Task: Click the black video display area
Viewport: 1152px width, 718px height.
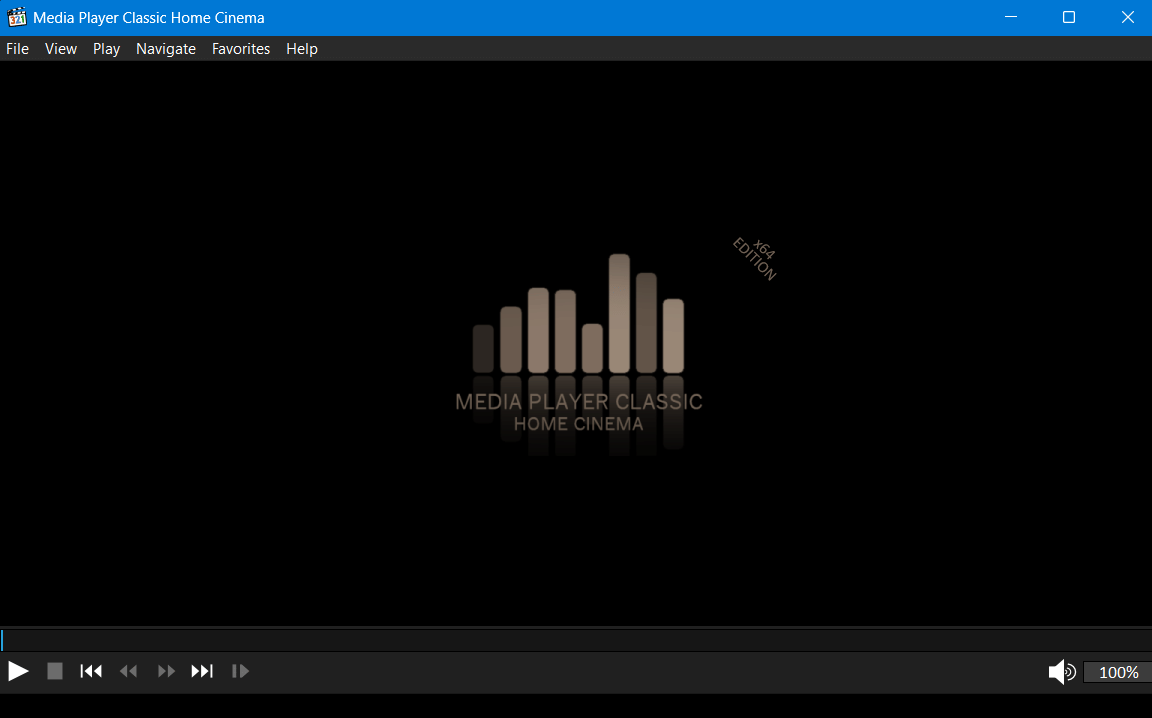Action: (576, 343)
